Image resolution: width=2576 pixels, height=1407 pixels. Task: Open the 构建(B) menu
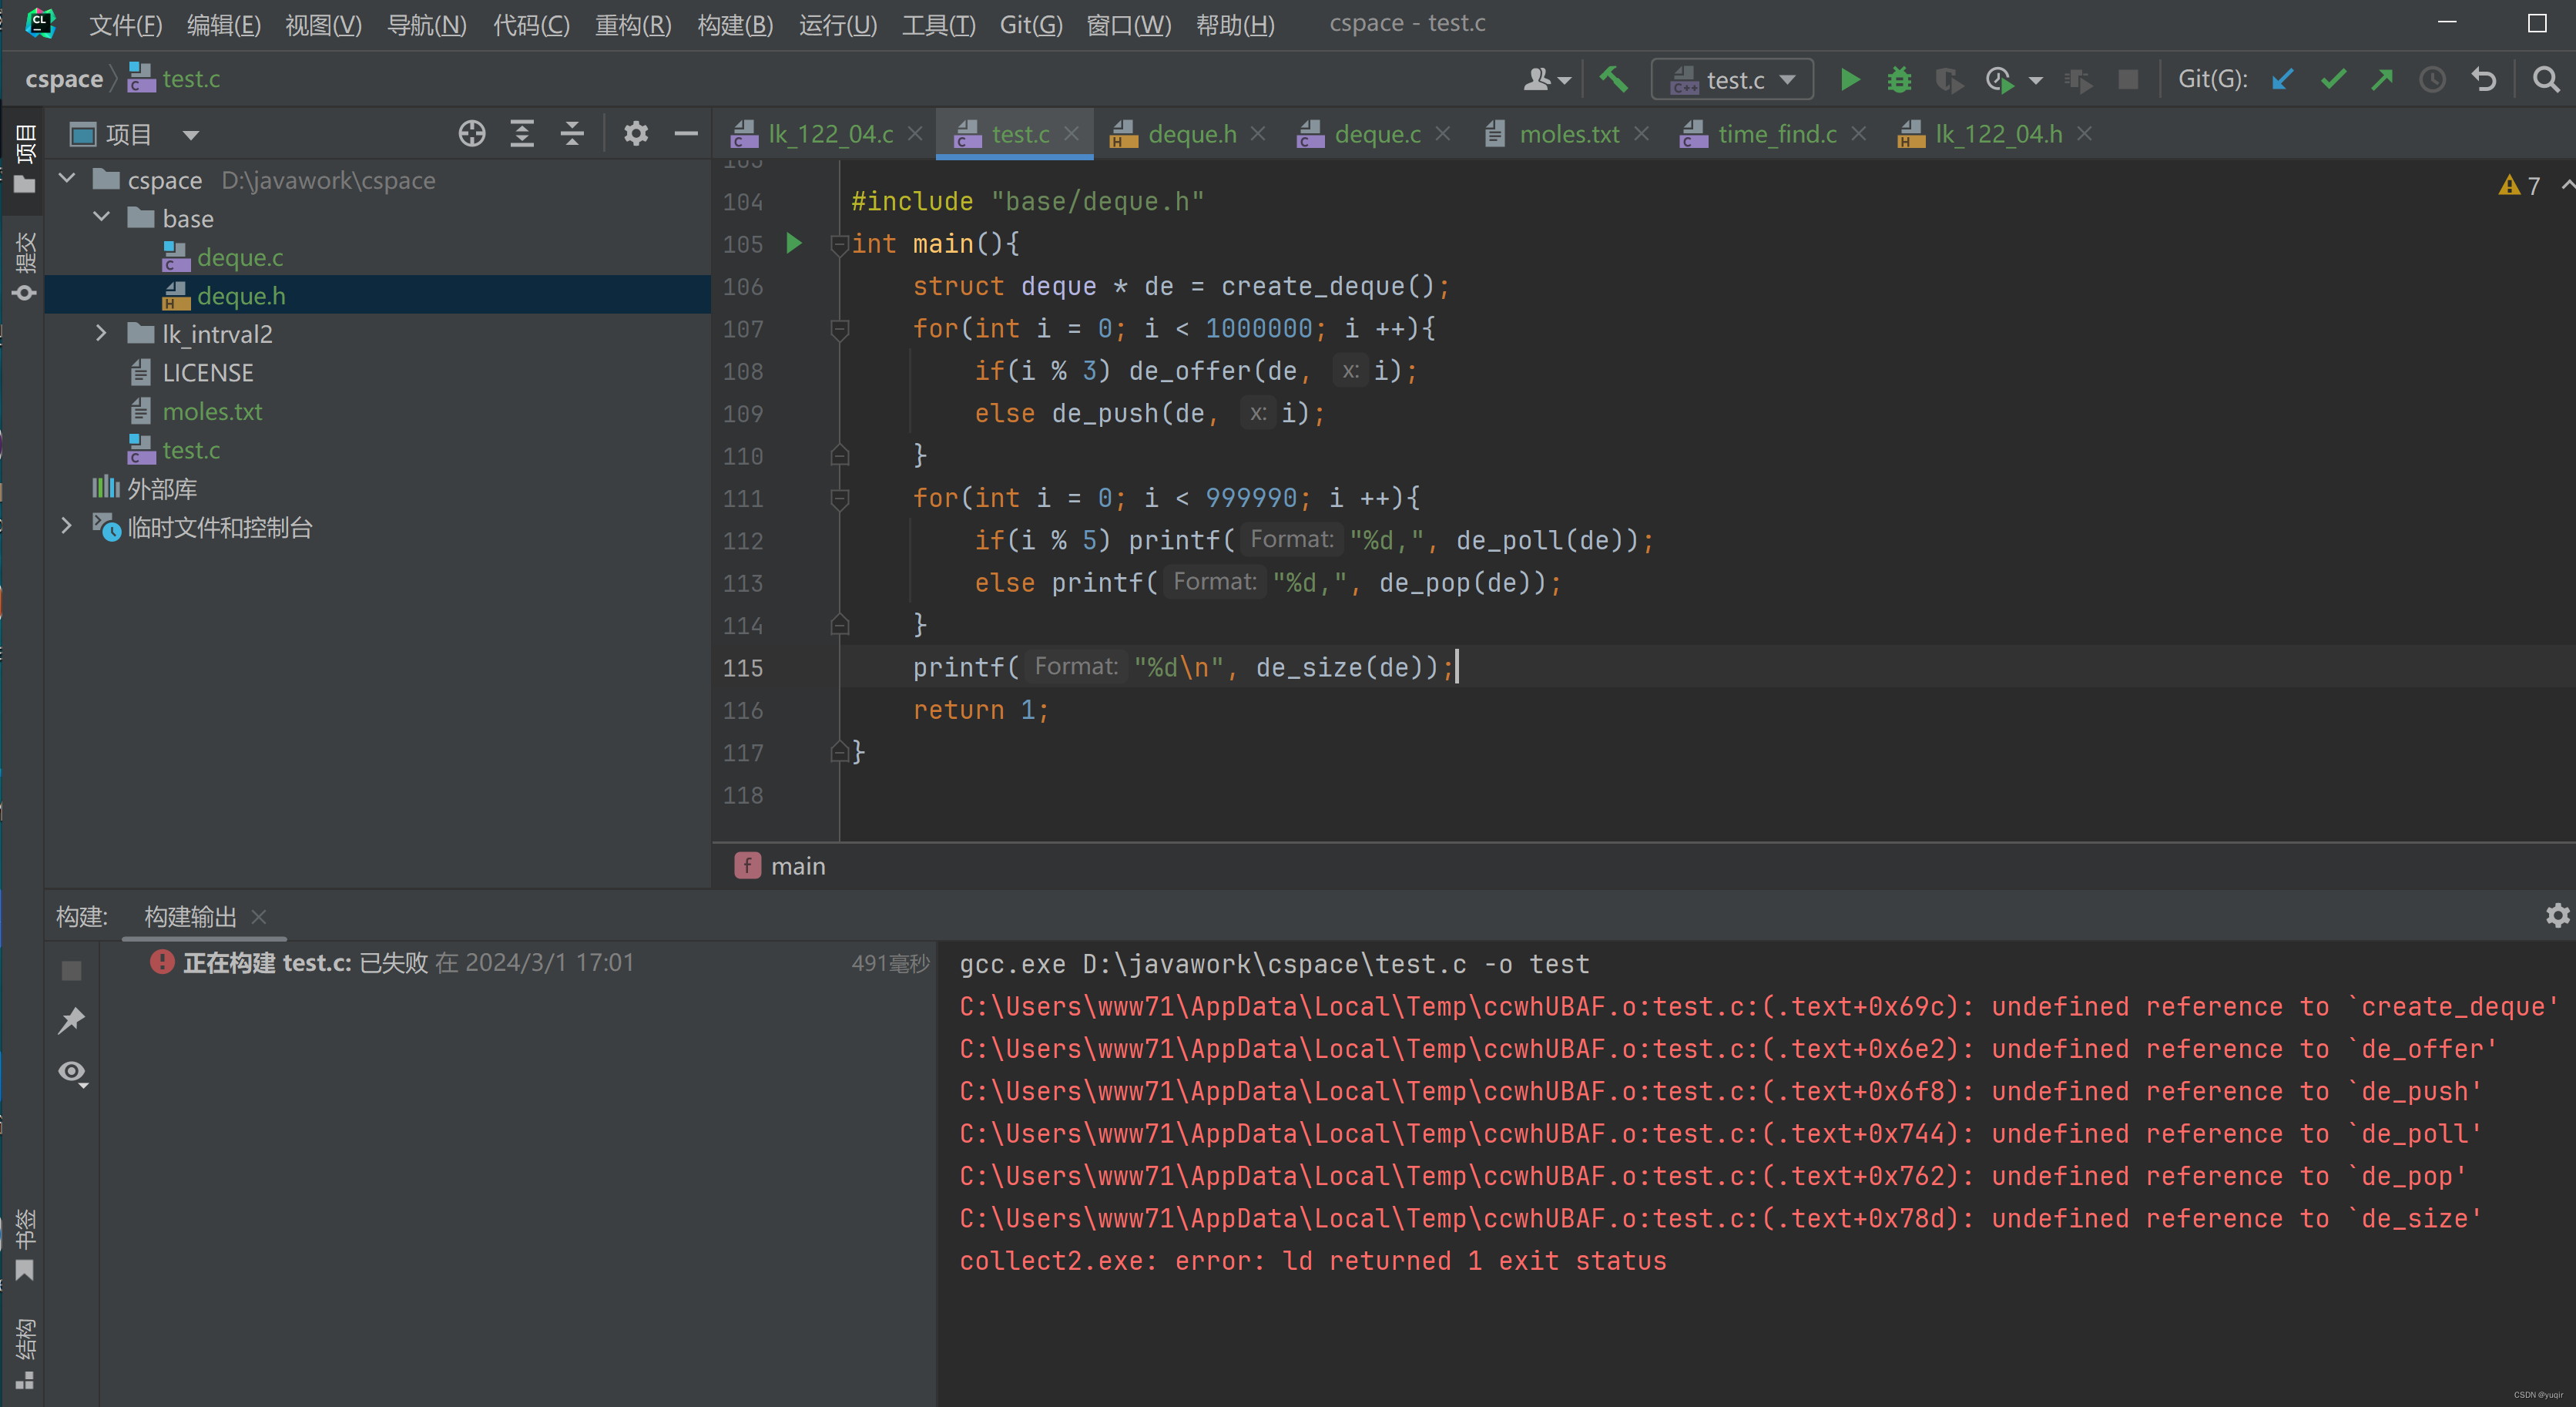[734, 24]
